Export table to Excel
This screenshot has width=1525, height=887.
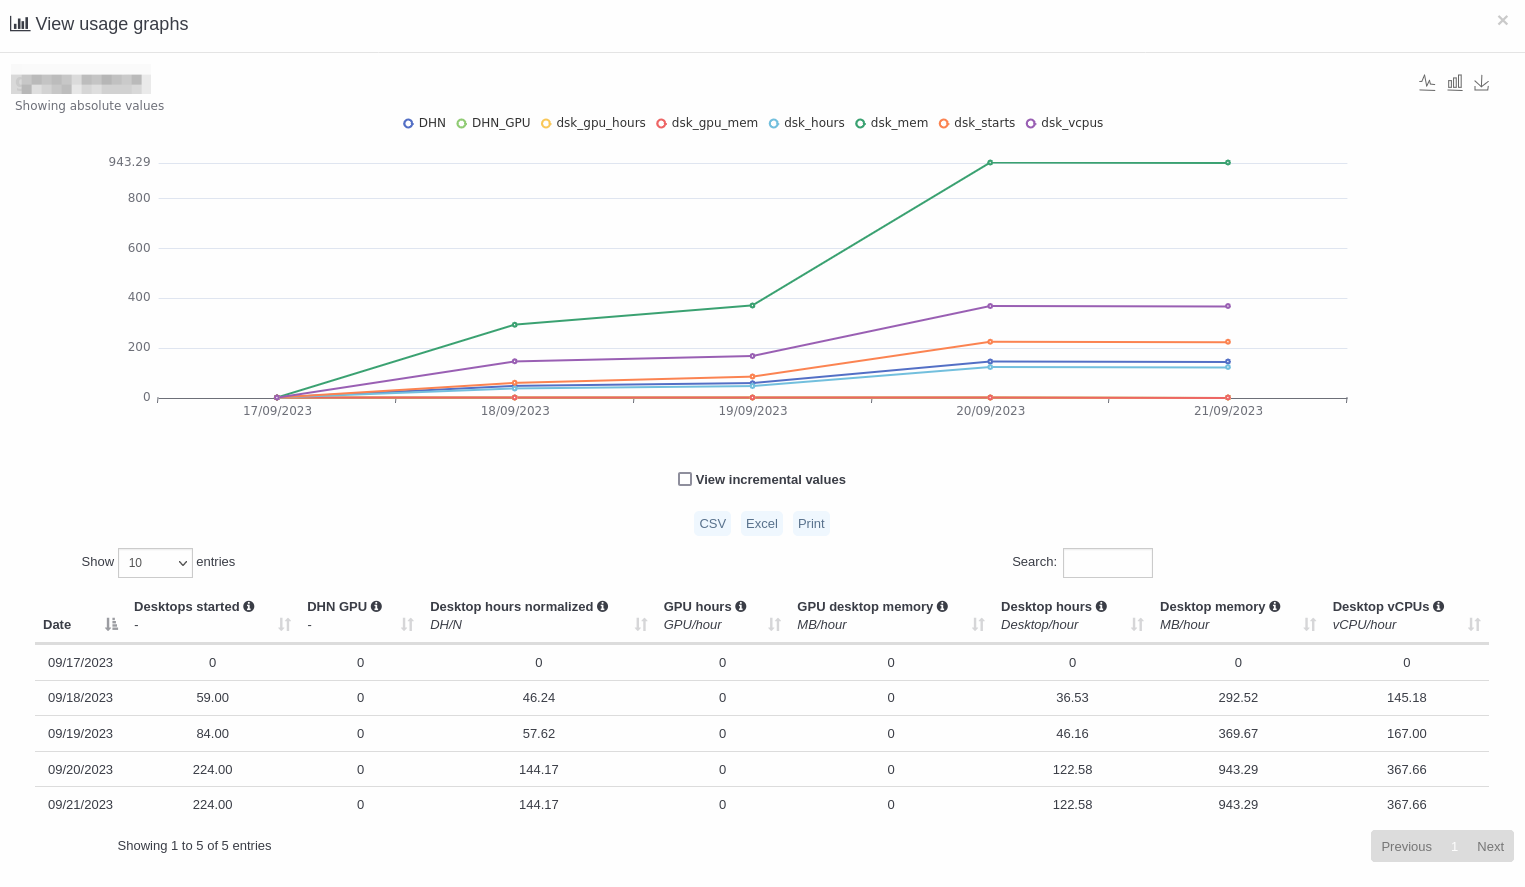[x=761, y=524]
